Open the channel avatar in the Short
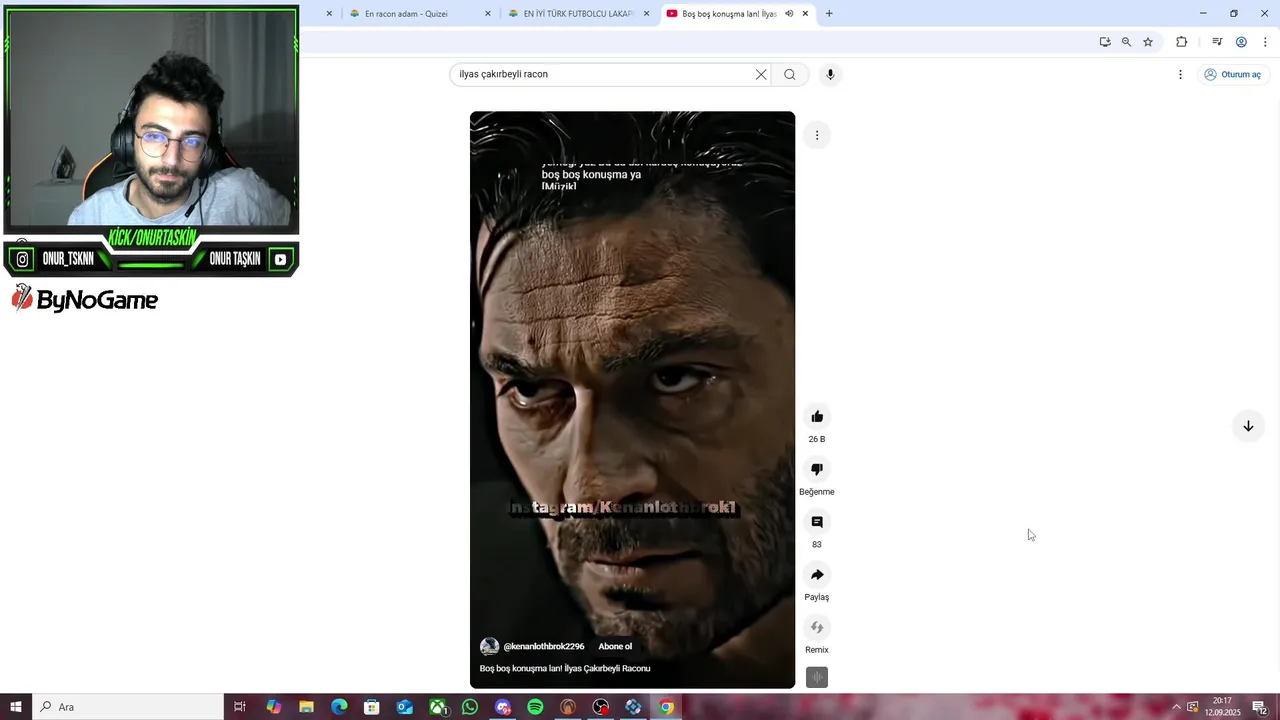 pyautogui.click(x=489, y=647)
